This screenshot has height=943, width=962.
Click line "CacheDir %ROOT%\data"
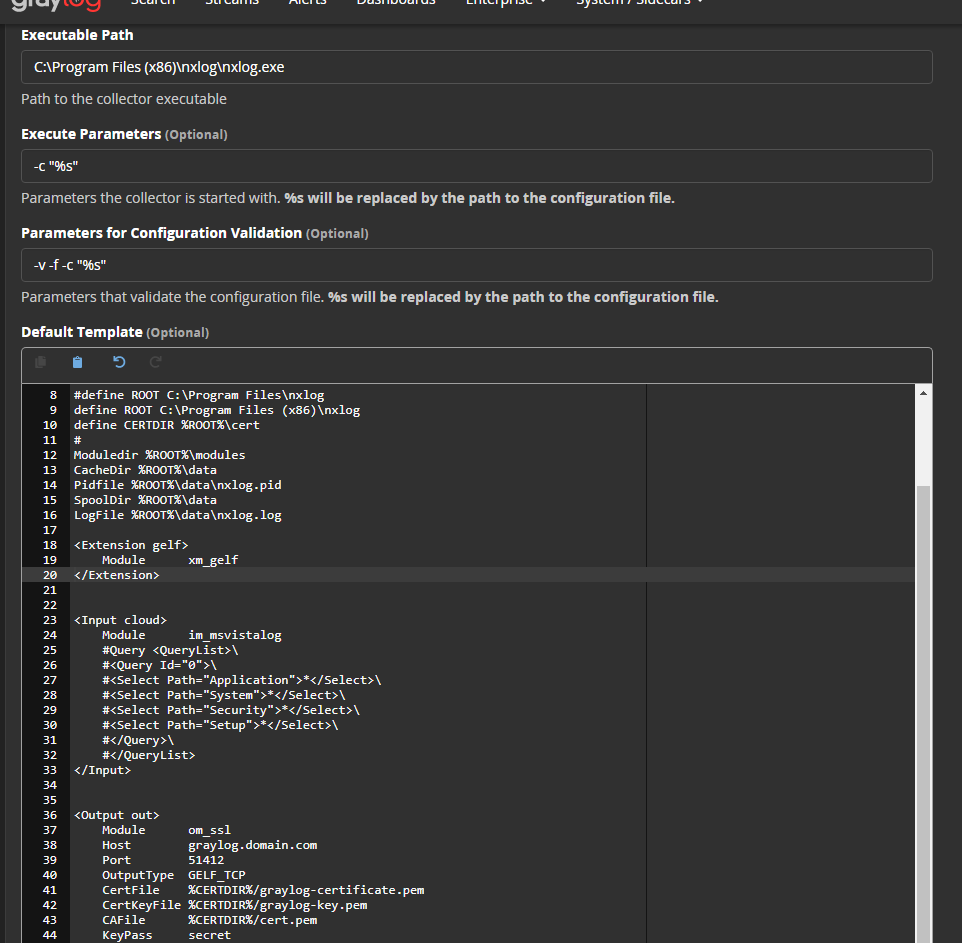[145, 470]
